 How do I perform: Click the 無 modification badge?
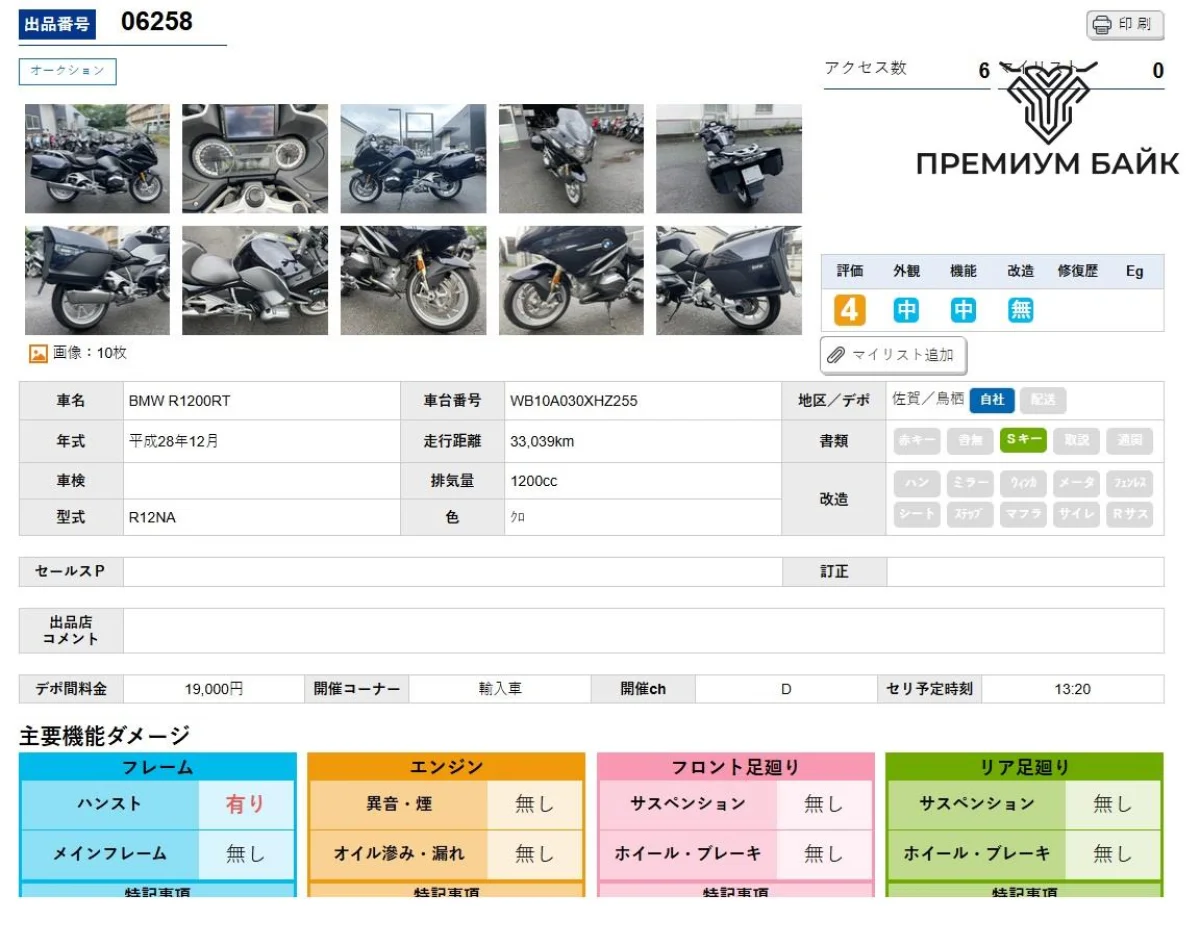[x=1020, y=310]
